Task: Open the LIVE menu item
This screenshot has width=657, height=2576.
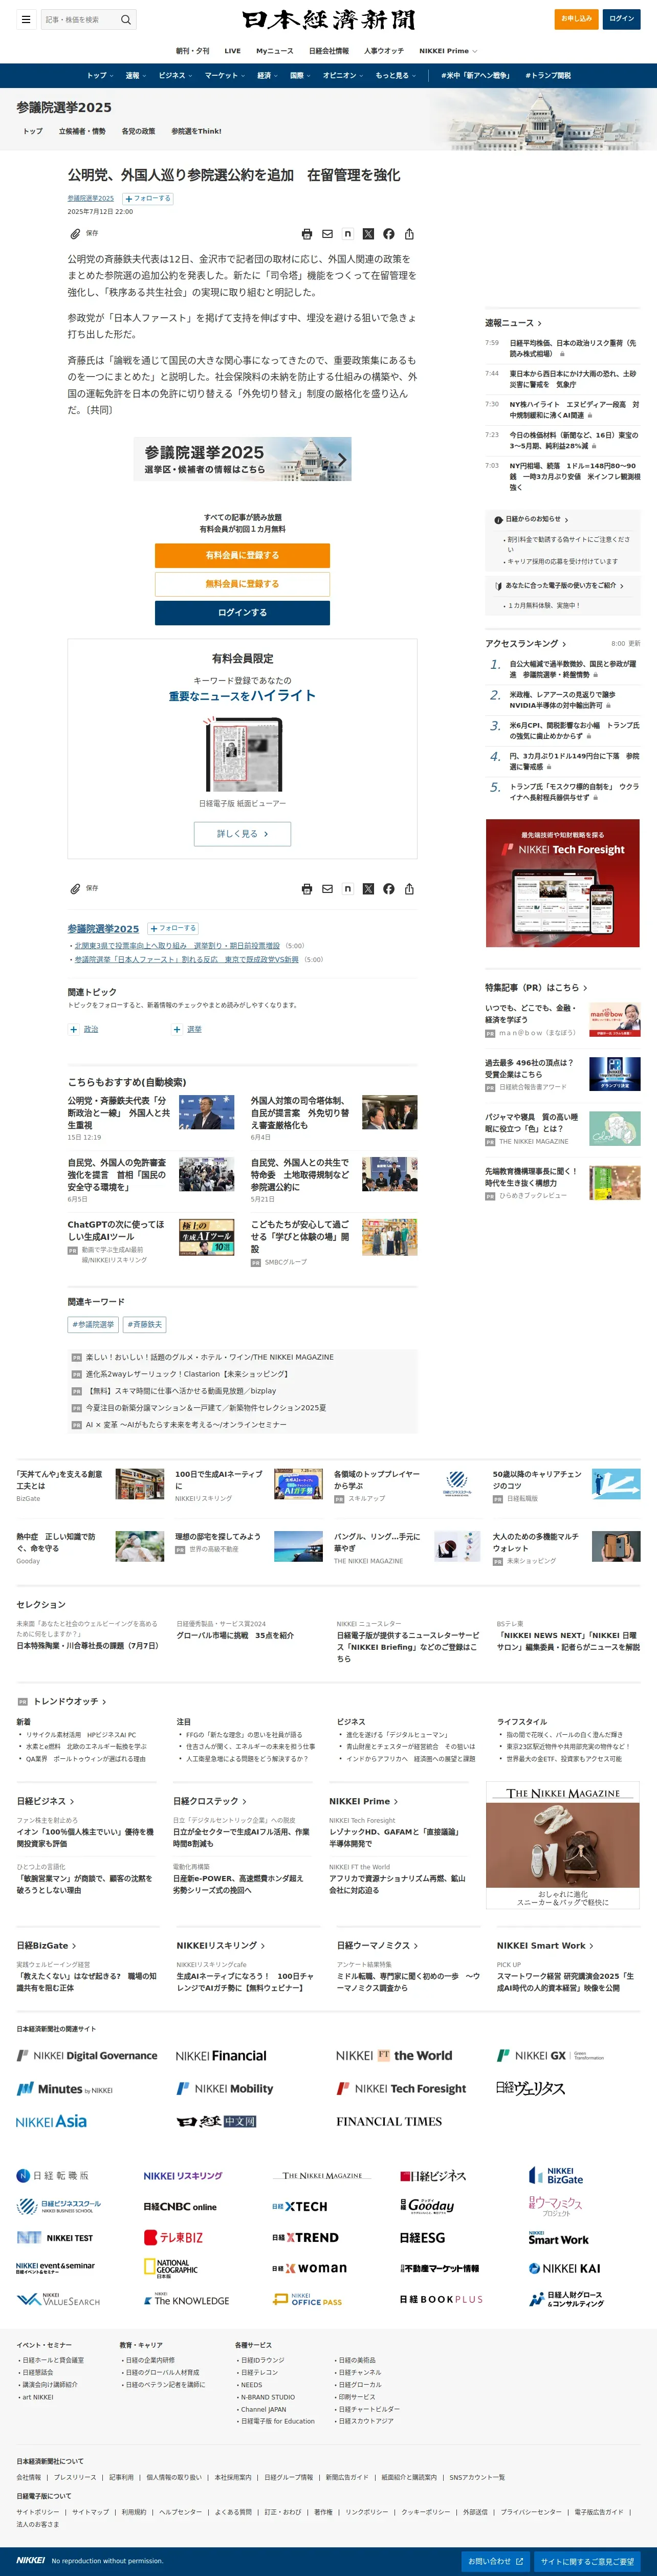Action: click(233, 51)
